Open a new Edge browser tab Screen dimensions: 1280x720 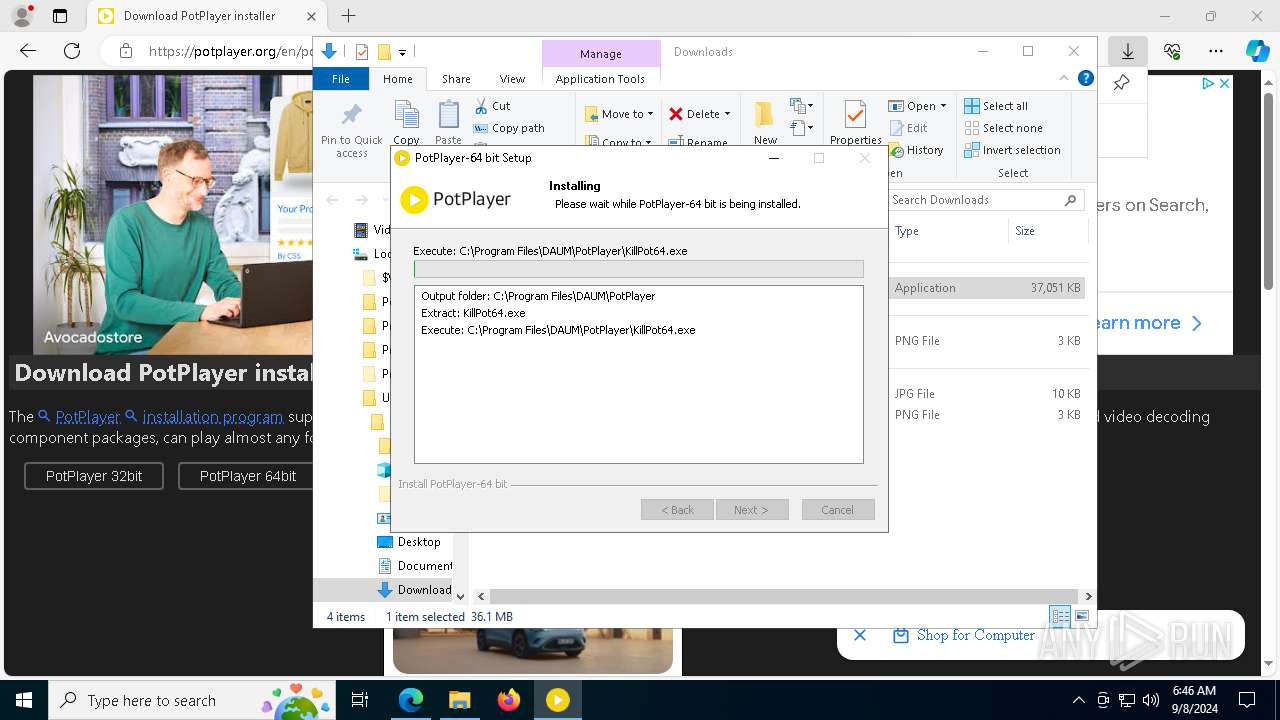348,16
